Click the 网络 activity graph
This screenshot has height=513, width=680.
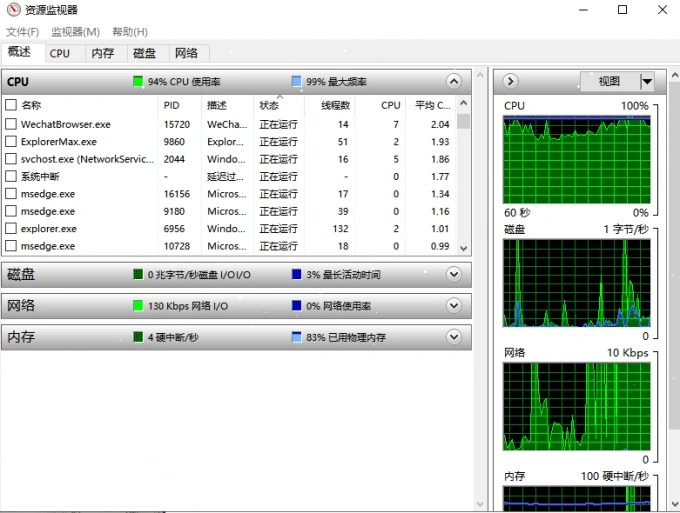(x=577, y=406)
